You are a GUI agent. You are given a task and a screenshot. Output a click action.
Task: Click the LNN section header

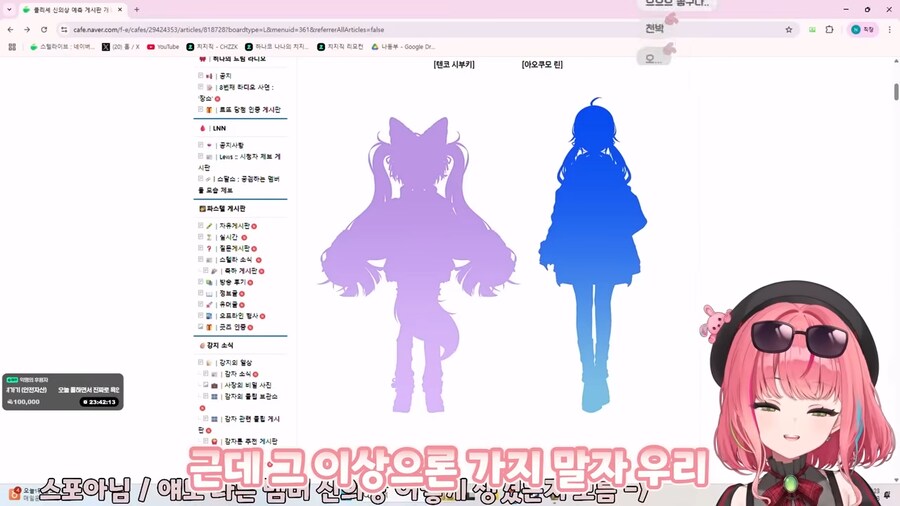click(x=219, y=129)
